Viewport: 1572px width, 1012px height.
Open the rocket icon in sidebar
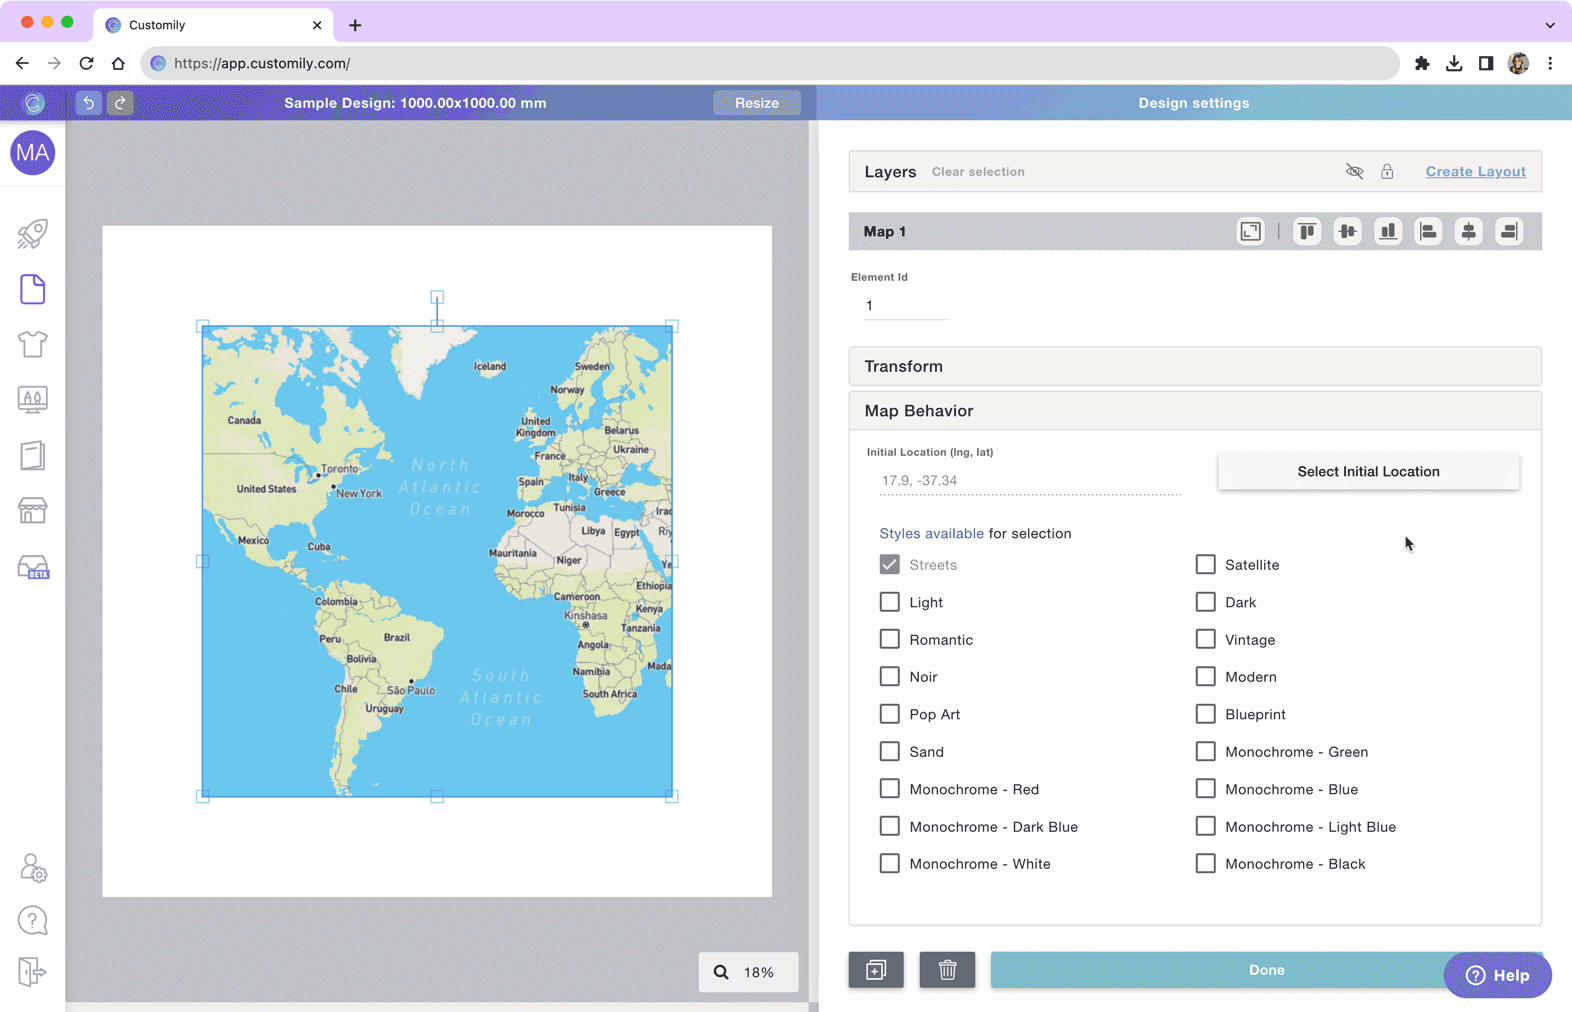point(32,234)
